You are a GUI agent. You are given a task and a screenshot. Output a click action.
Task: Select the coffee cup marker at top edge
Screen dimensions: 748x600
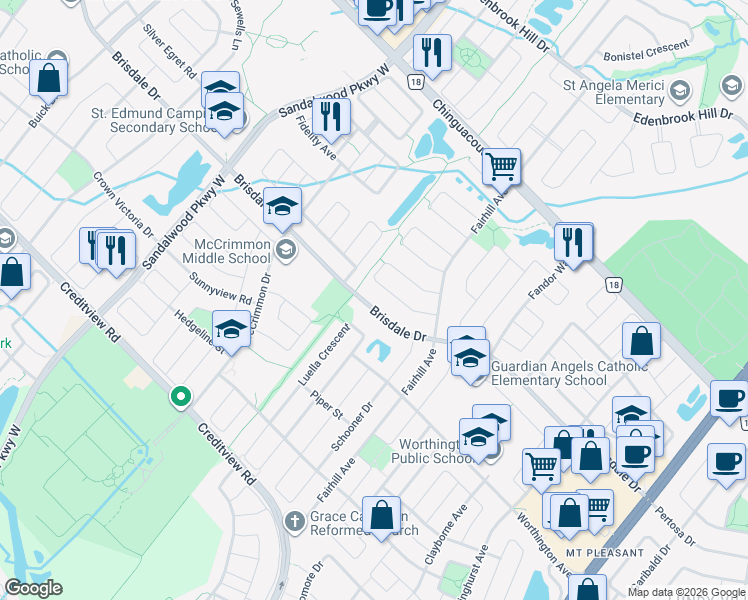377,12
